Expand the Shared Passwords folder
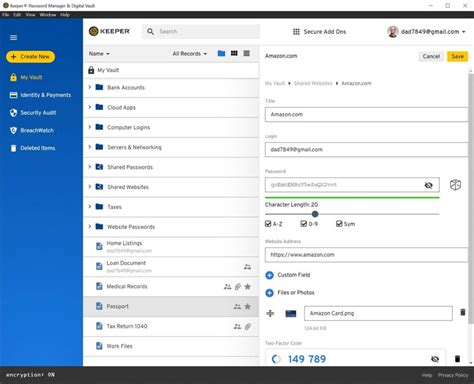474x384 pixels. 89,167
